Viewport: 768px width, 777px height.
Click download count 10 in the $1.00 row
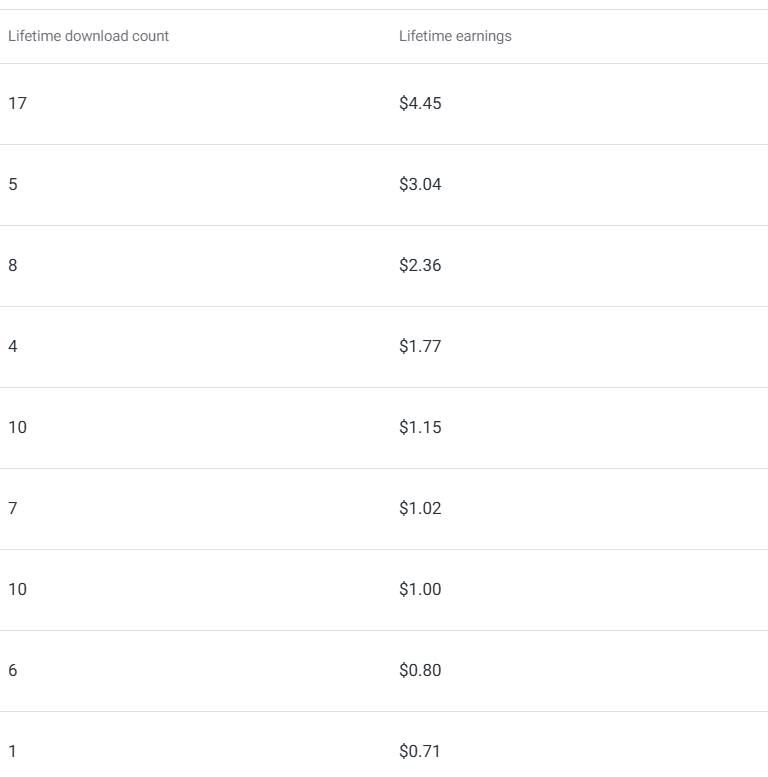coord(17,589)
